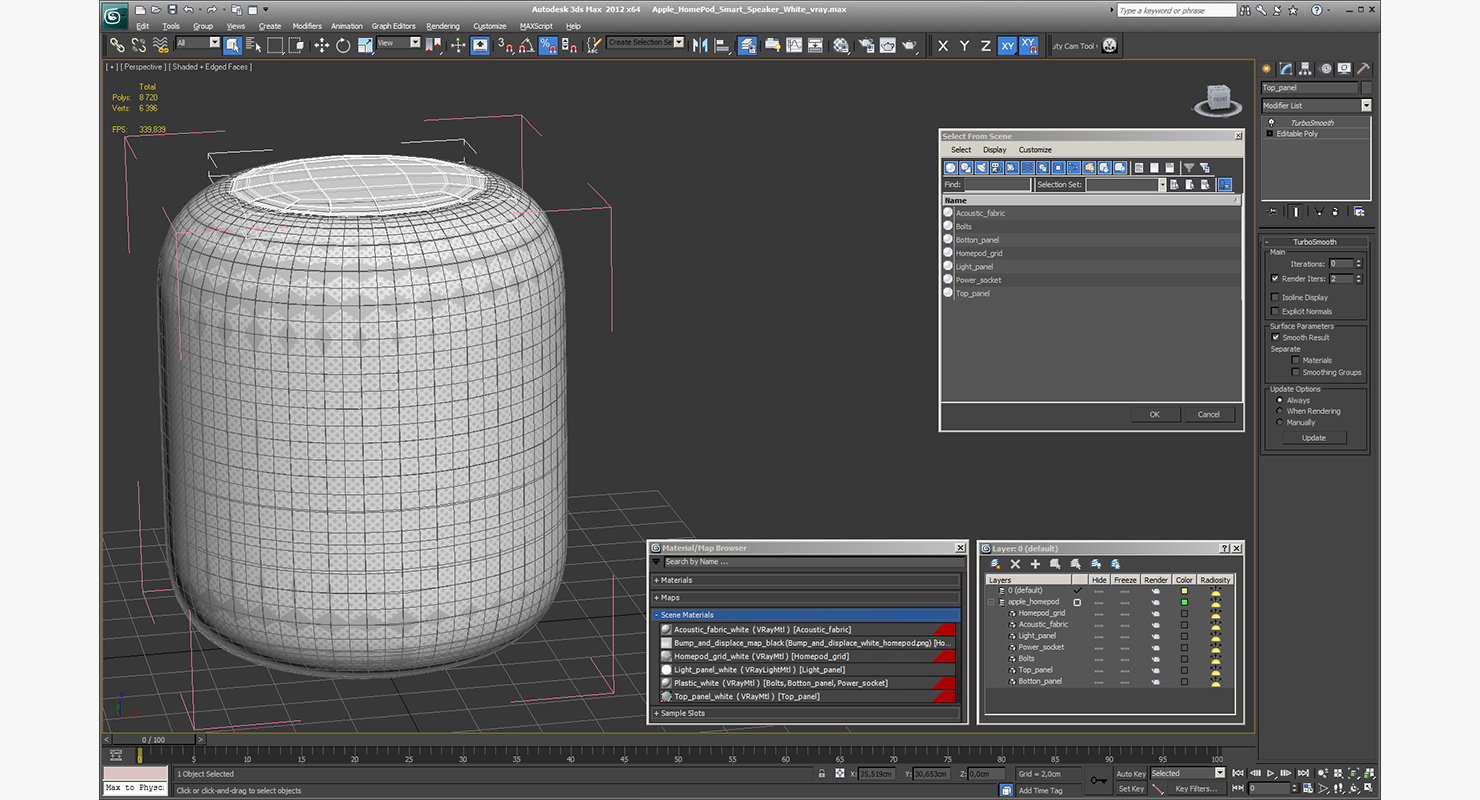Open Render Setup teapot icon
Image resolution: width=1480 pixels, height=800 pixels.
coord(865,45)
